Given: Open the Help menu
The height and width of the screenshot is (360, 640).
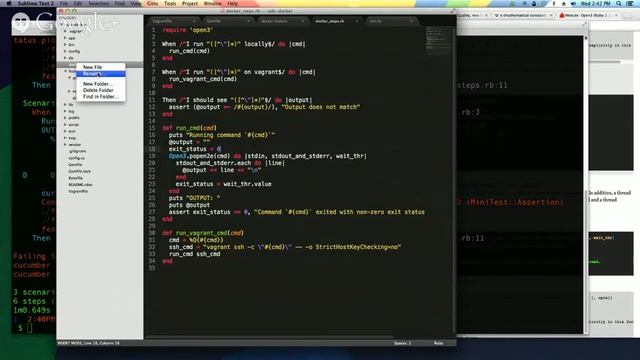Looking at the screenshot, I should [x=233, y=3].
